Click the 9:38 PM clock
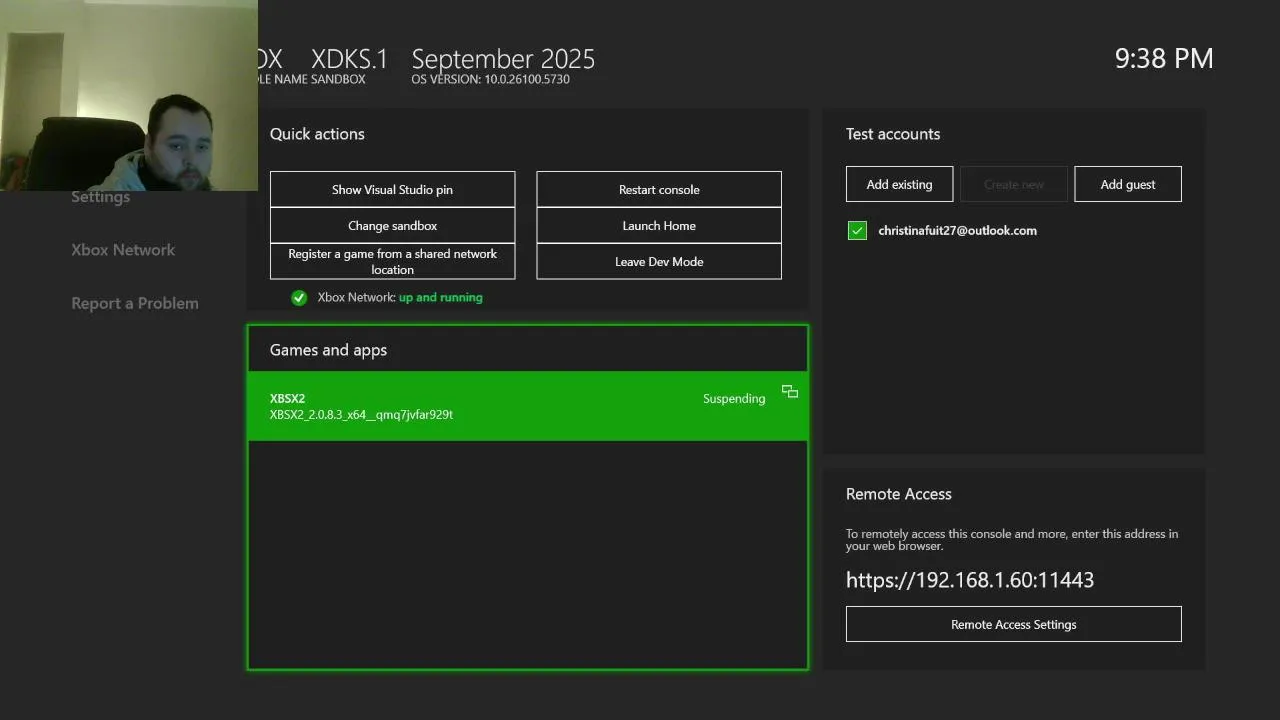This screenshot has height=720, width=1280. click(1164, 58)
